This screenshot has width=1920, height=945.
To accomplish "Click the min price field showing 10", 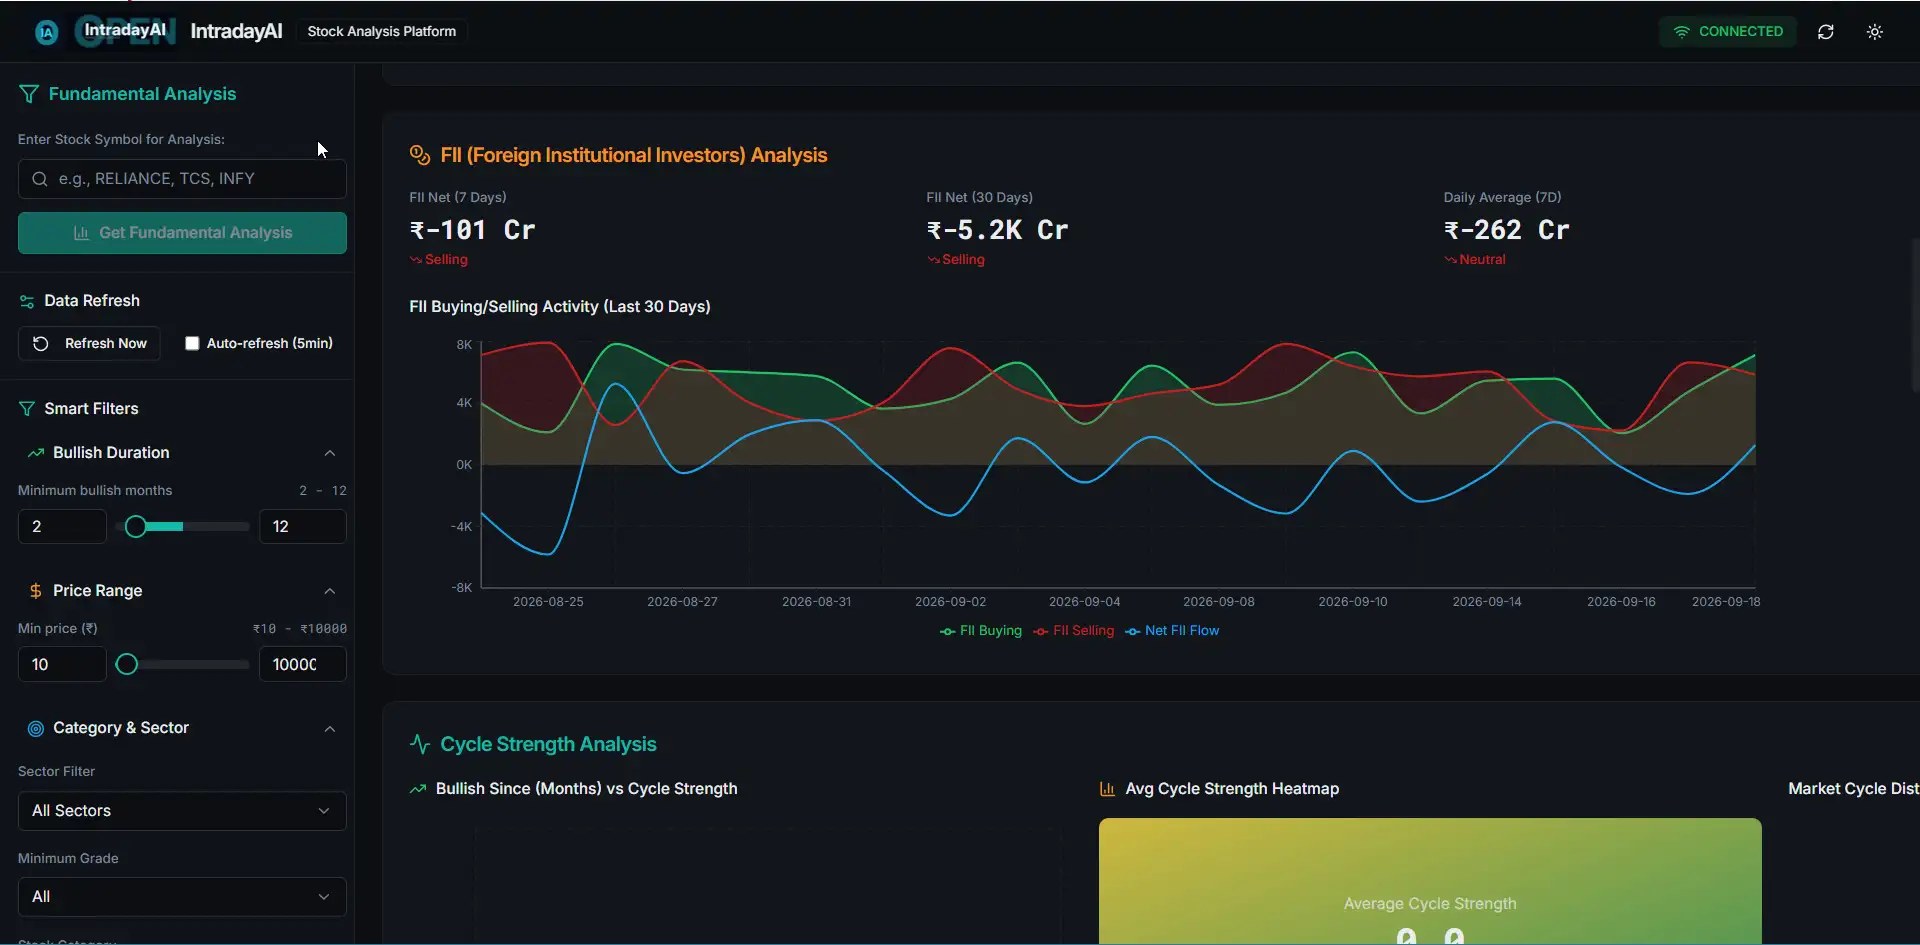I will click(62, 665).
